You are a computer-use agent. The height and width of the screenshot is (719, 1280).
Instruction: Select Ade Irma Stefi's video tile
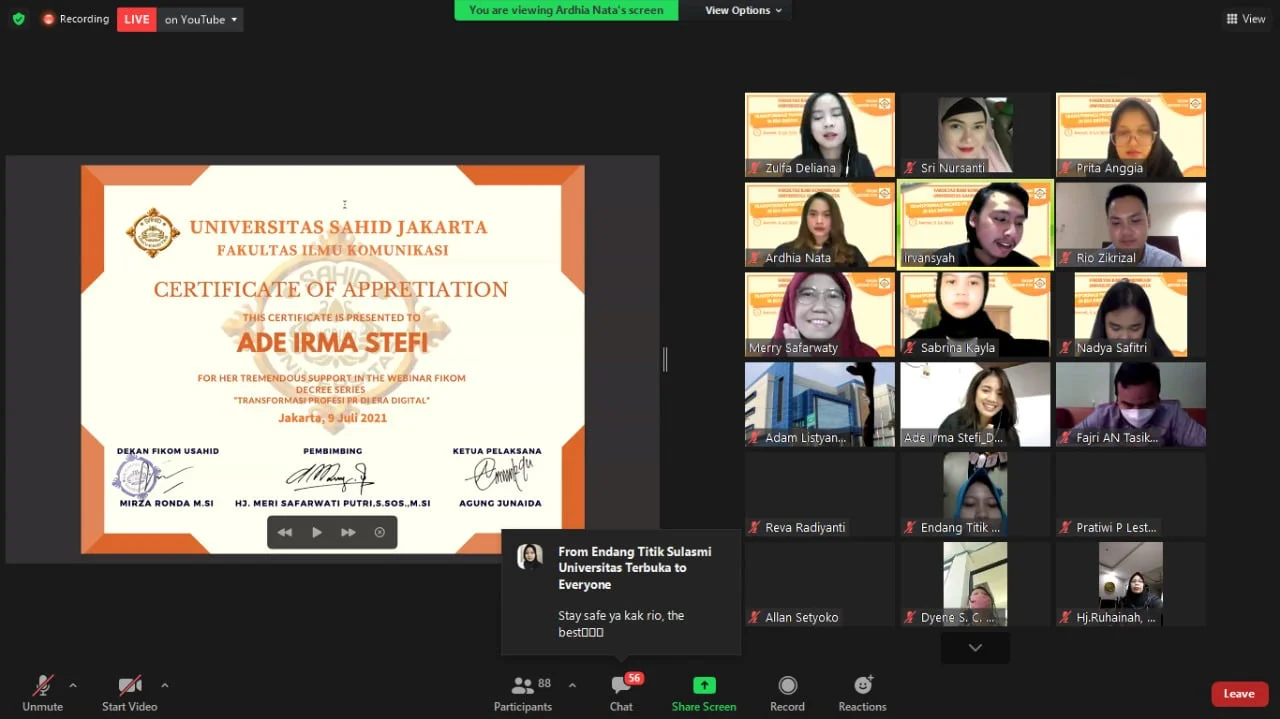975,404
